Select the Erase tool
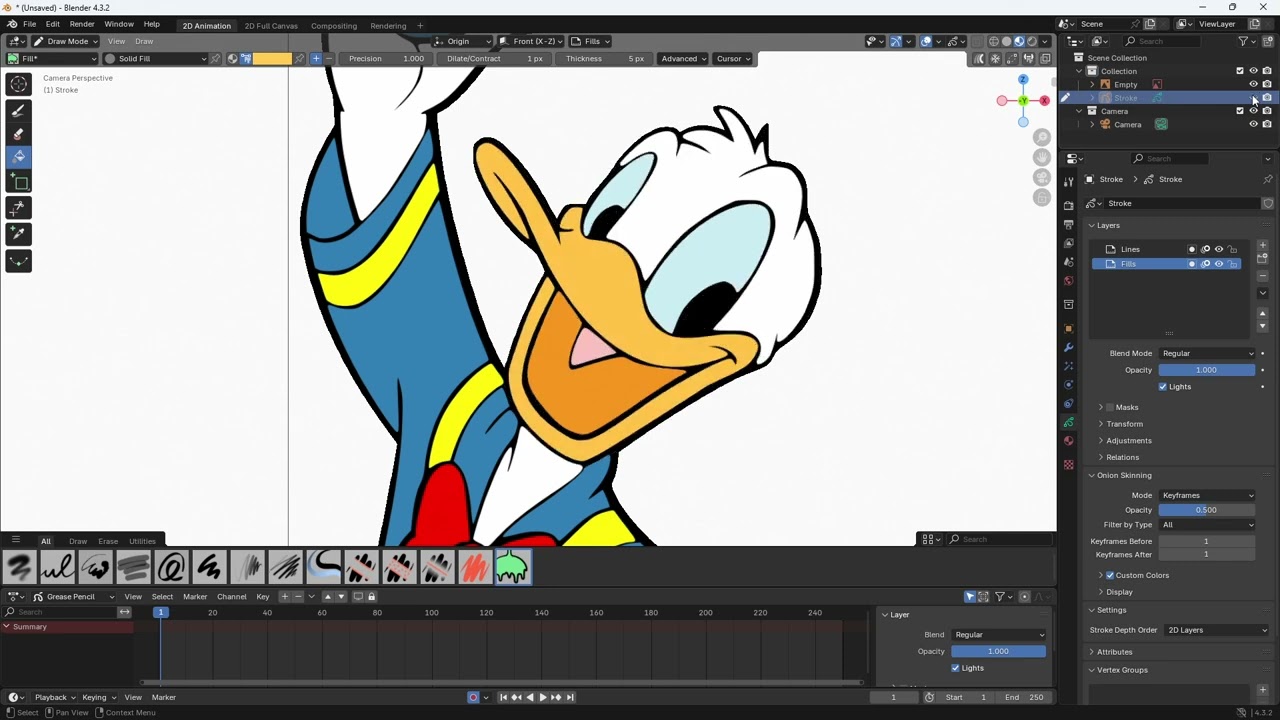The height and width of the screenshot is (720, 1280). coord(19,133)
